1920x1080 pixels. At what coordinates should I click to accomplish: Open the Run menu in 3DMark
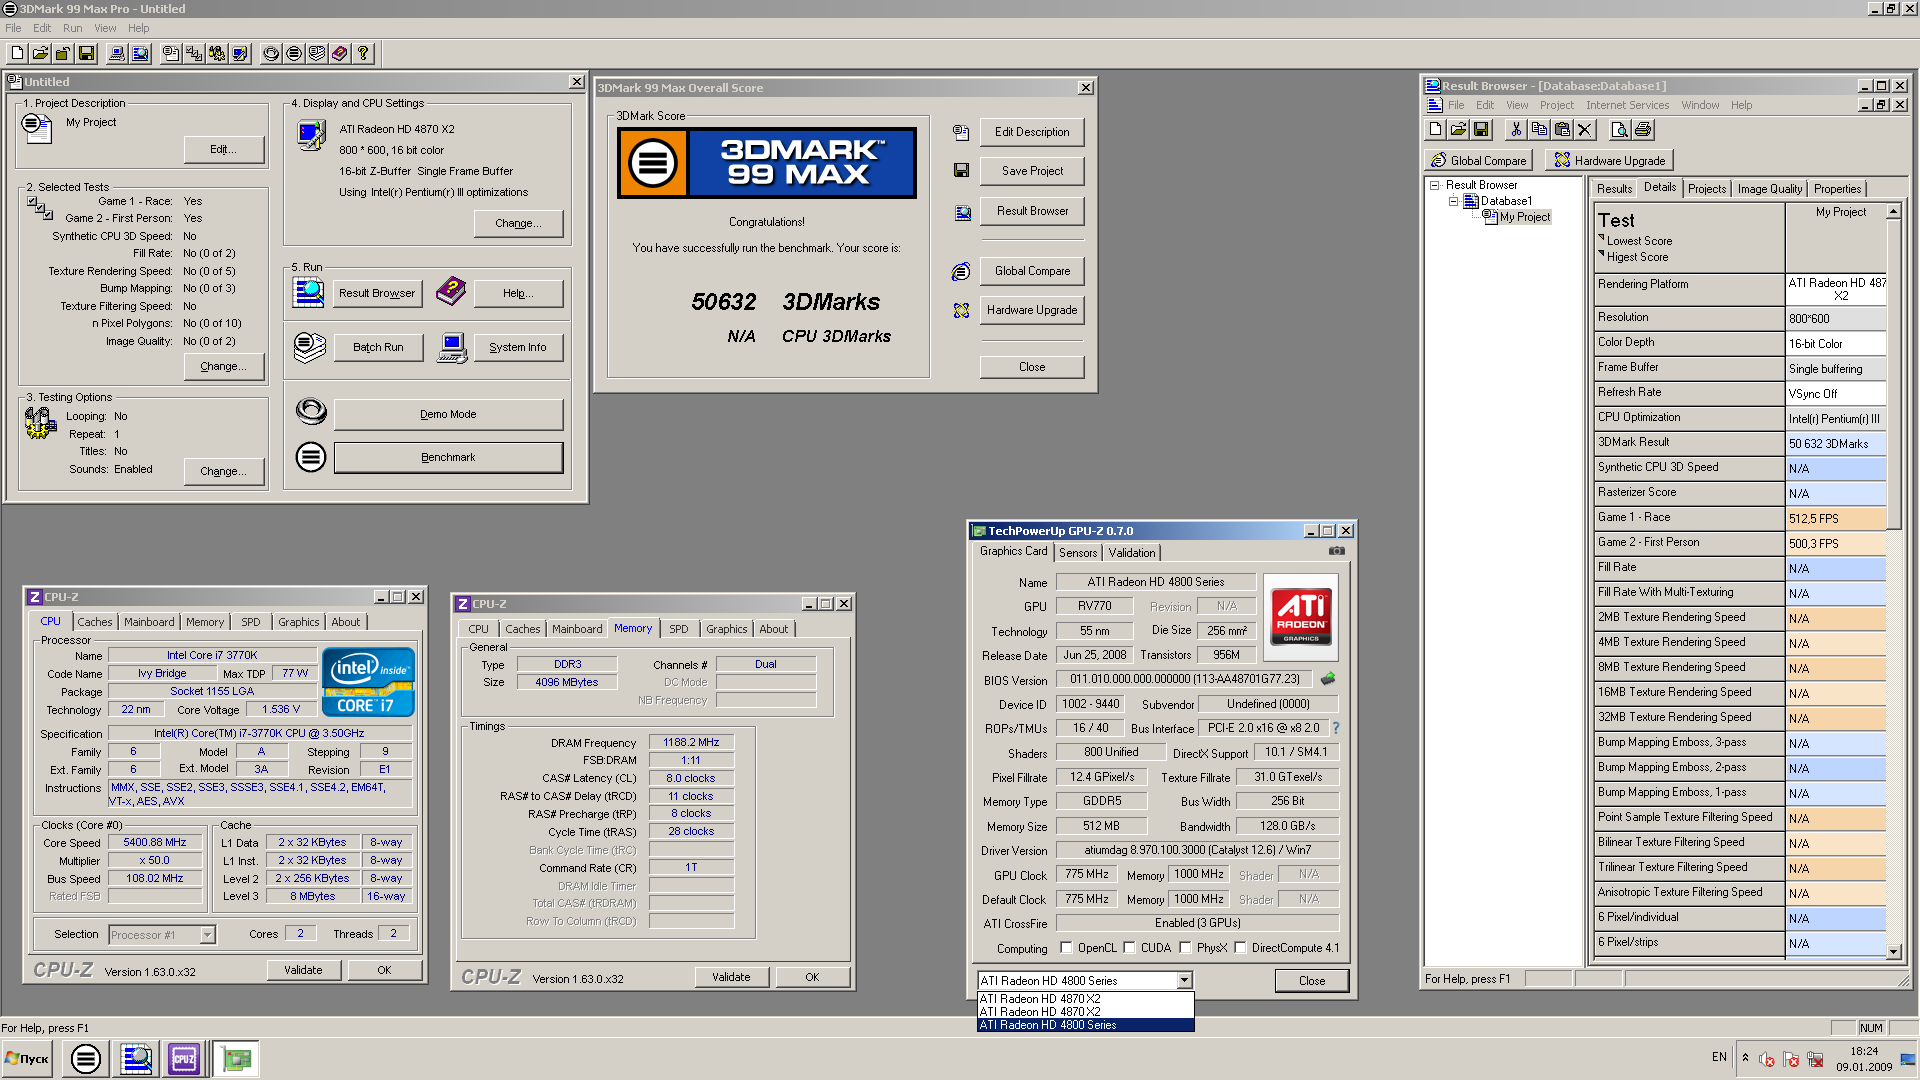point(72,28)
